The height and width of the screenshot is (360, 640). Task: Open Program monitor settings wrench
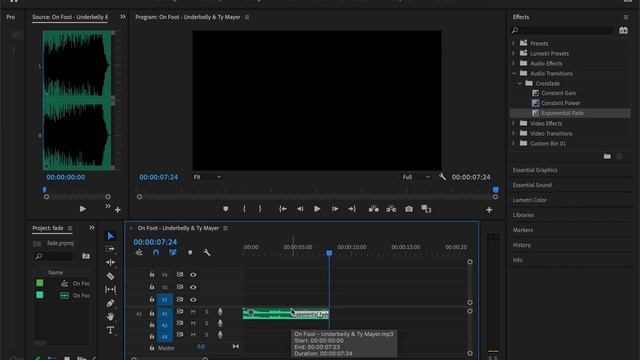(x=442, y=177)
